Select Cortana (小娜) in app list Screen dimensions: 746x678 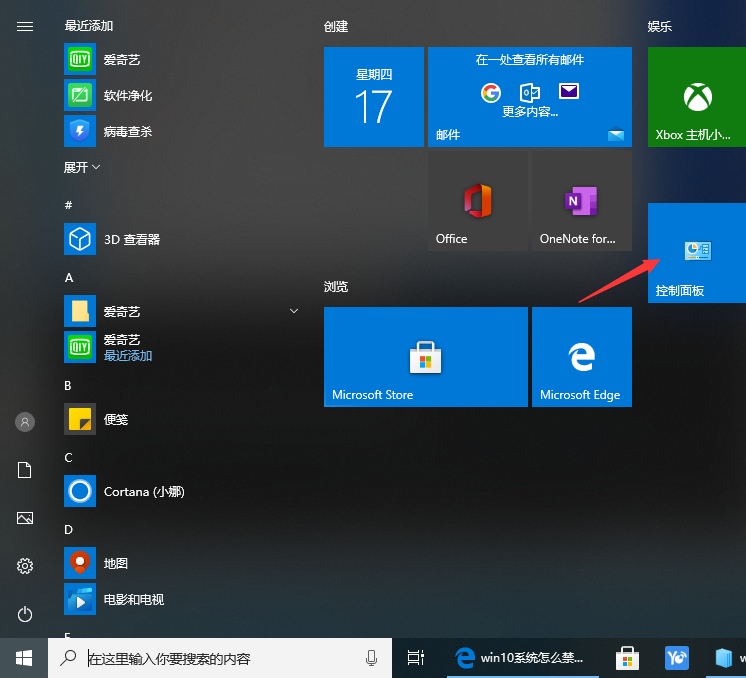click(x=144, y=492)
